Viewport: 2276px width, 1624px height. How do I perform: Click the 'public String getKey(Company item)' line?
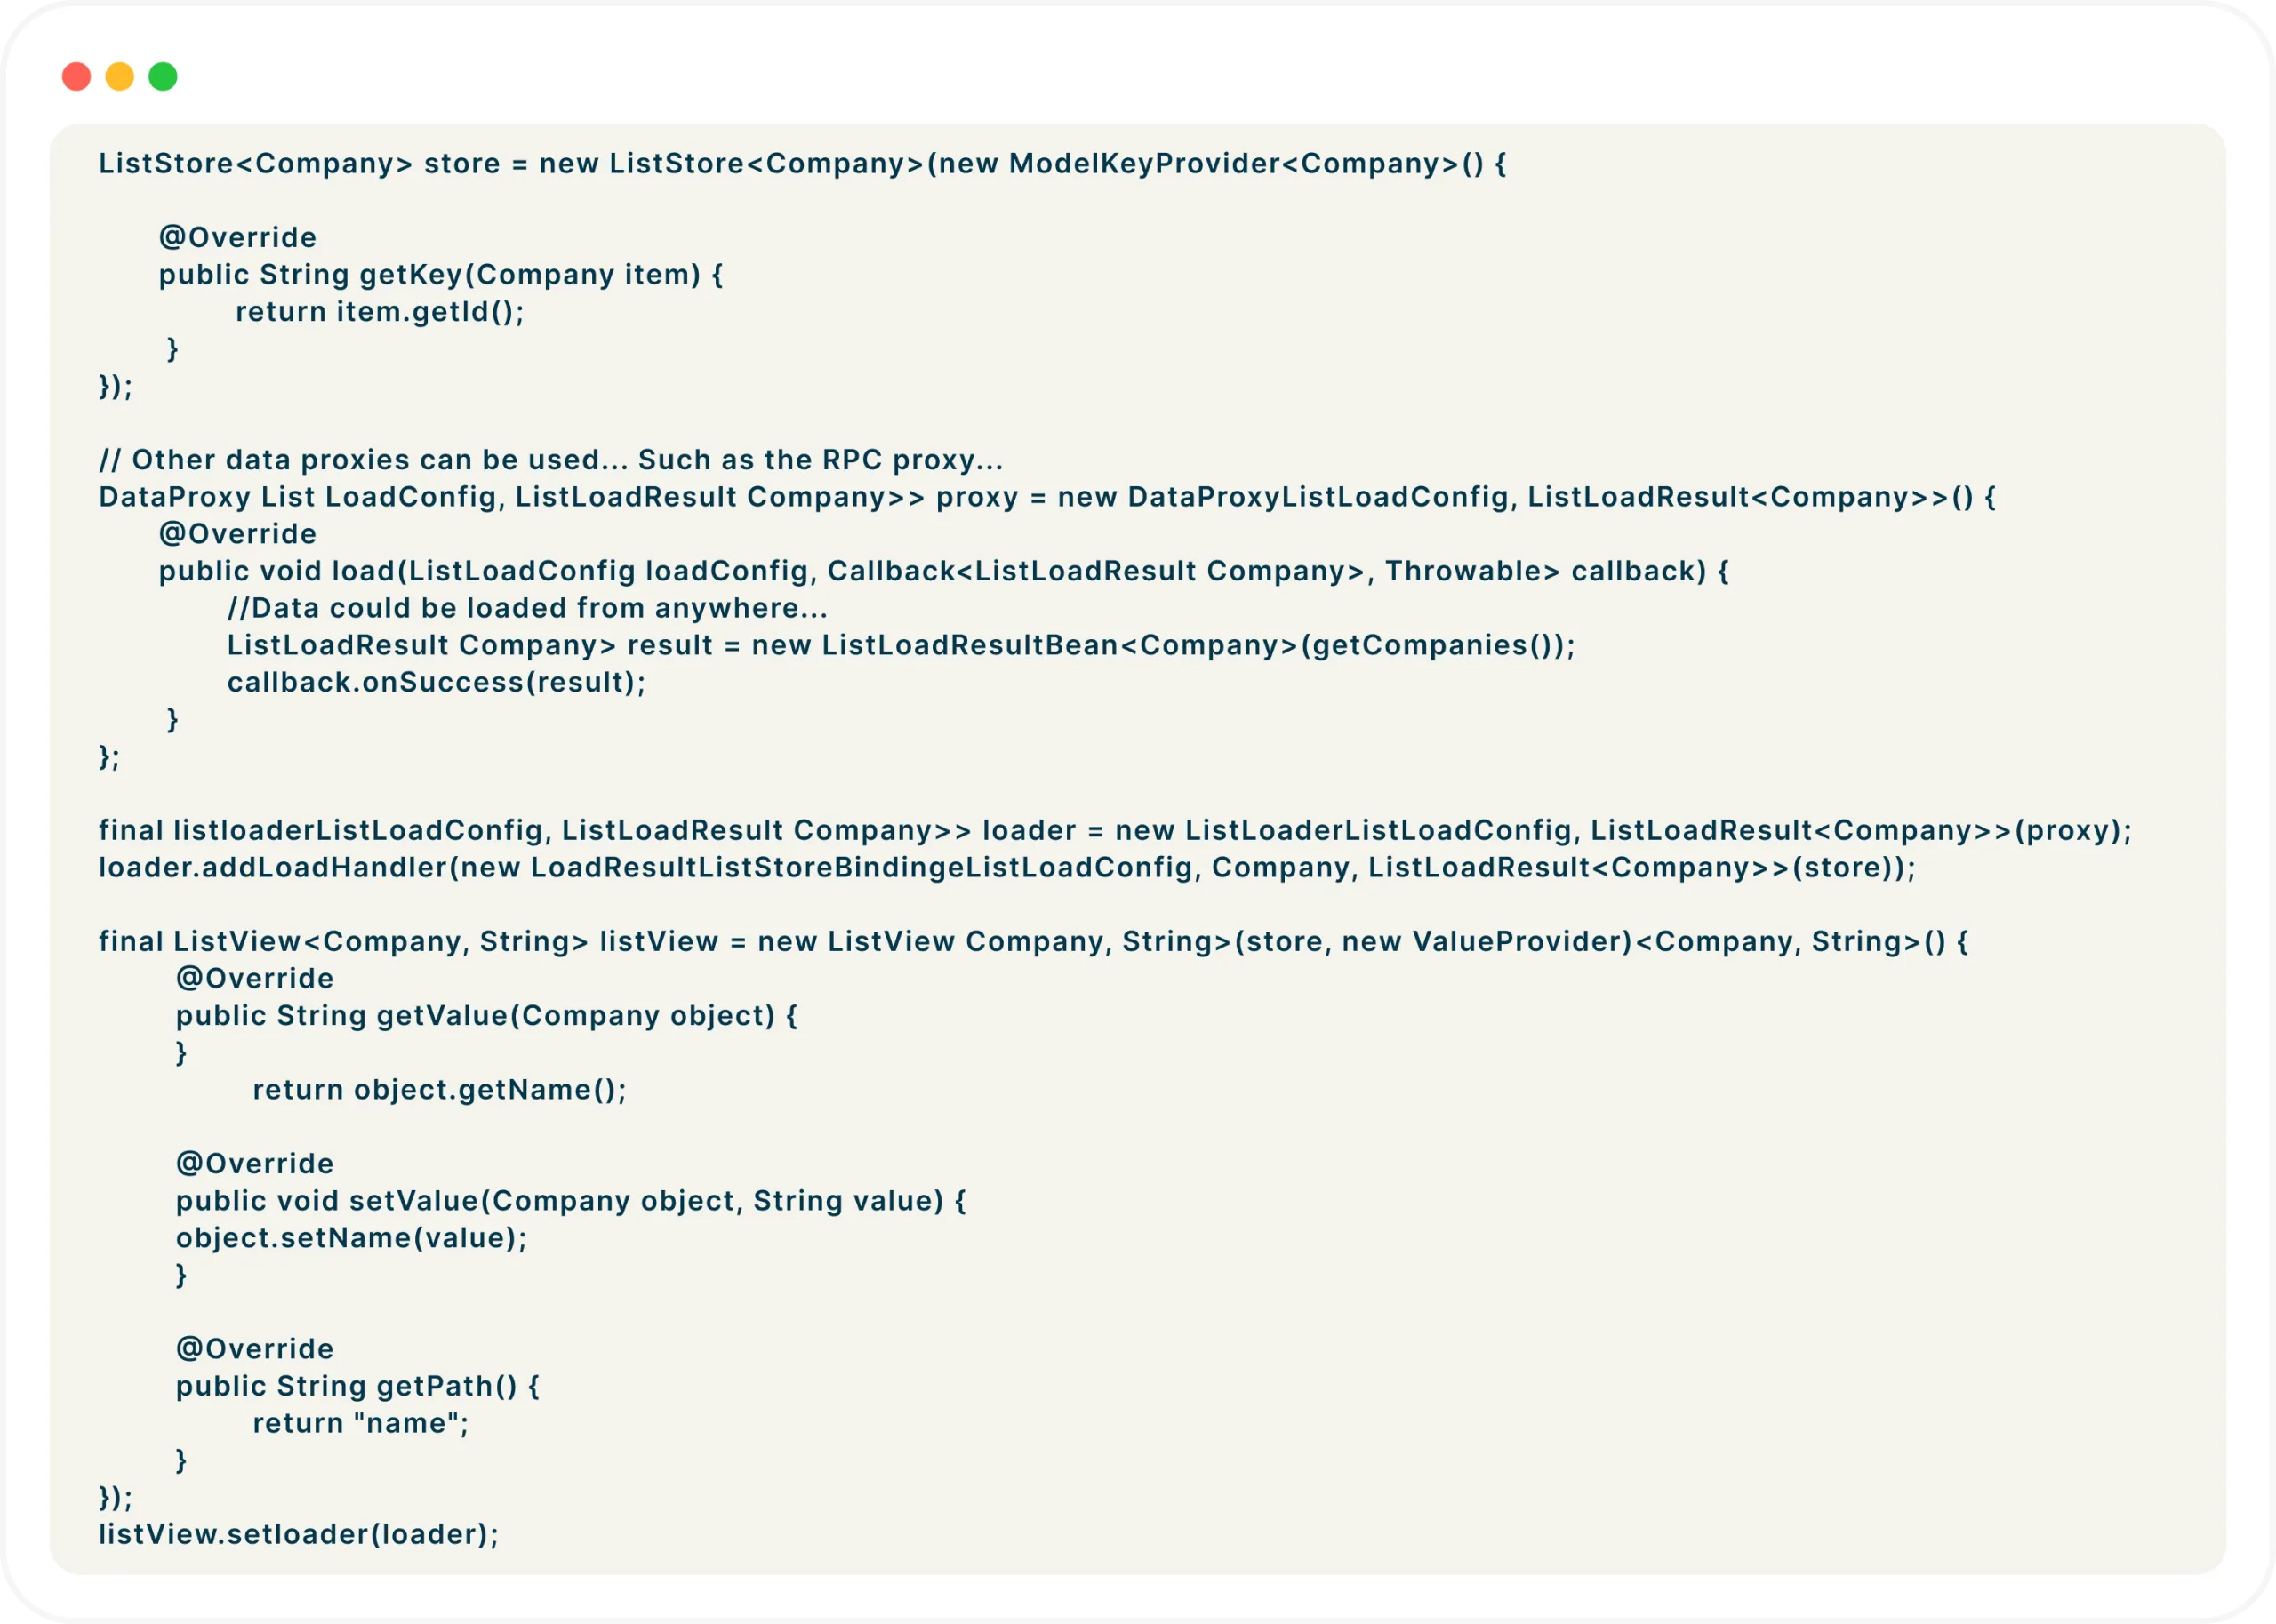440,275
